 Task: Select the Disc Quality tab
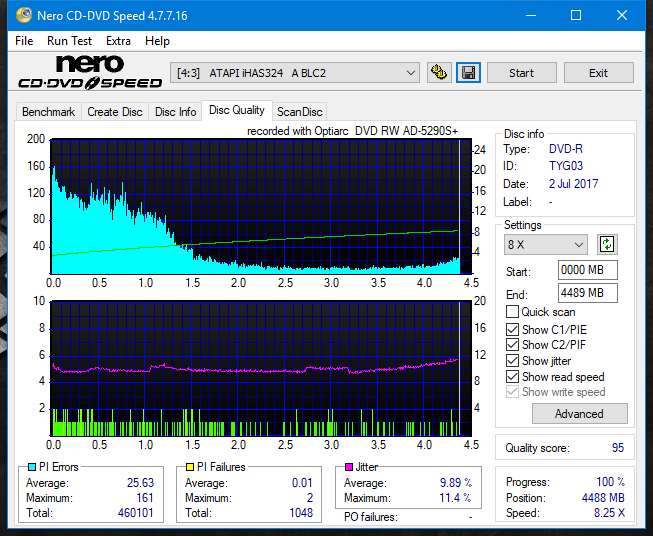[237, 110]
